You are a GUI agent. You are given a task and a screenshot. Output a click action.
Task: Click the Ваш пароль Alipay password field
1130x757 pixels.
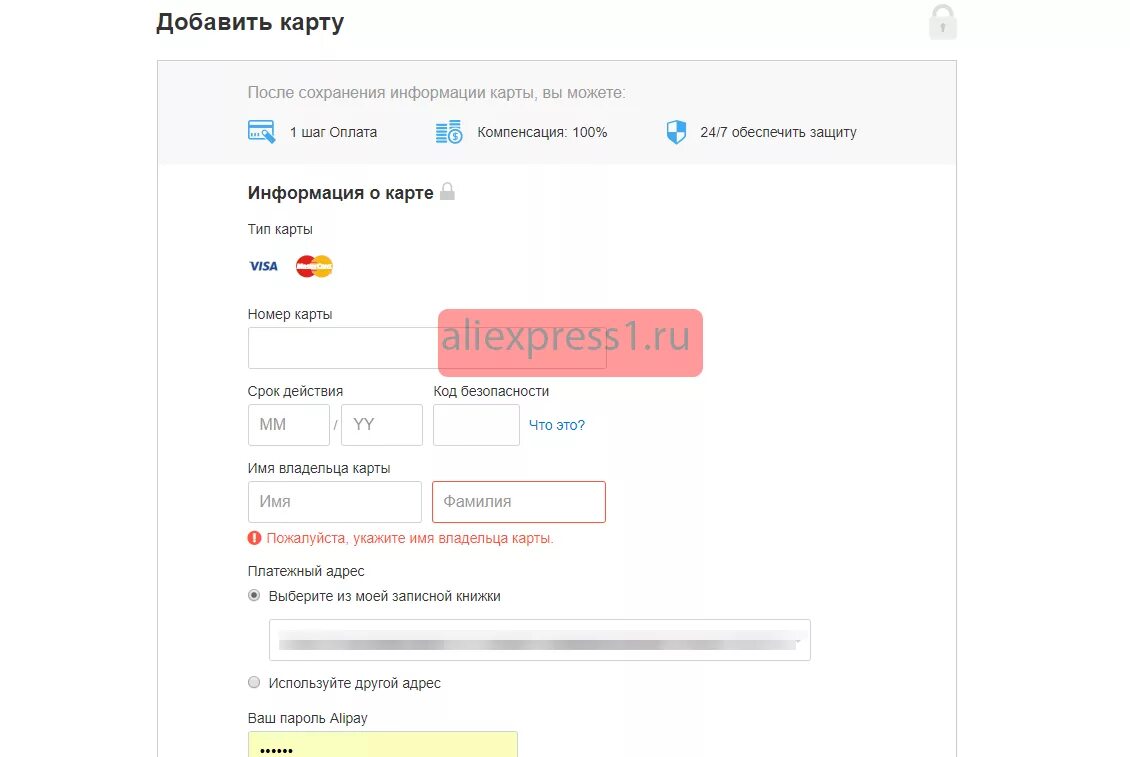383,744
